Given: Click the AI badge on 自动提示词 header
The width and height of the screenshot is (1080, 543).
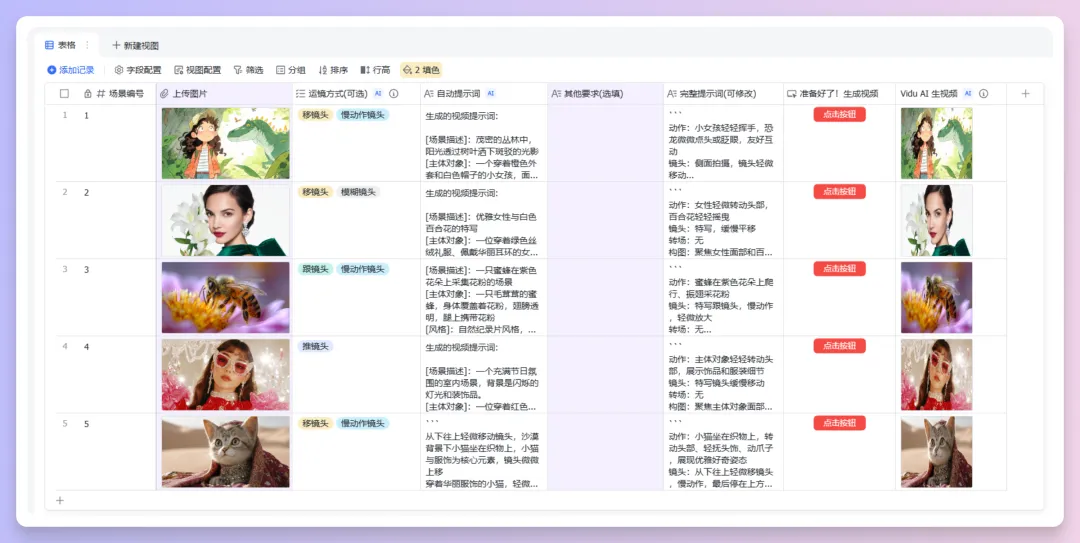Looking at the screenshot, I should pyautogui.click(x=491, y=94).
